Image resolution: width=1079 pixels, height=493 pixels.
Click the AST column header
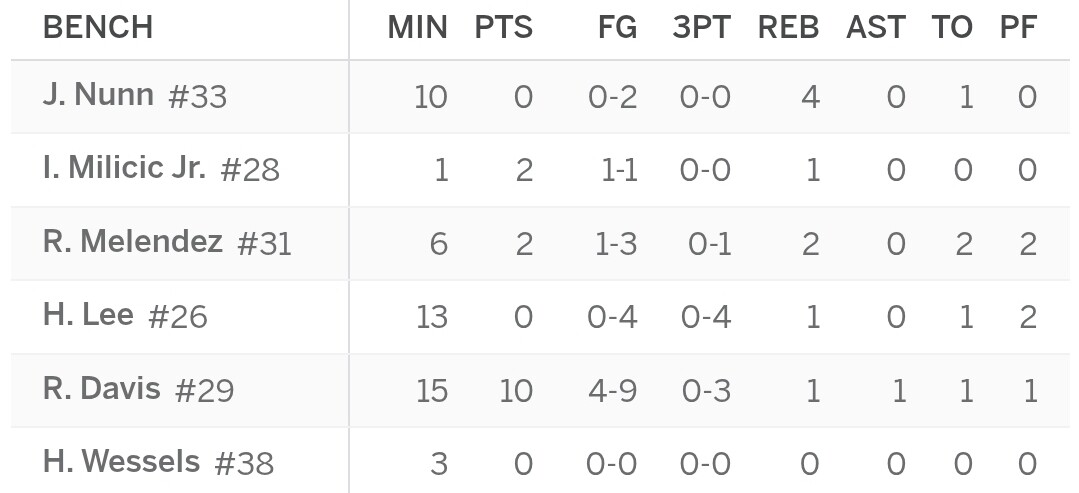pyautogui.click(x=875, y=28)
